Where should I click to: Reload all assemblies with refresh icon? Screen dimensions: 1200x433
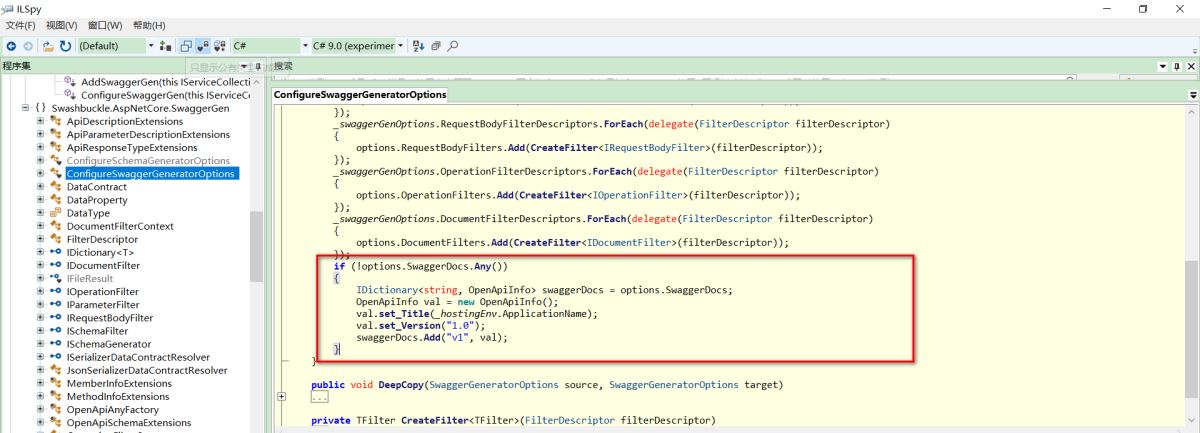(x=65, y=46)
